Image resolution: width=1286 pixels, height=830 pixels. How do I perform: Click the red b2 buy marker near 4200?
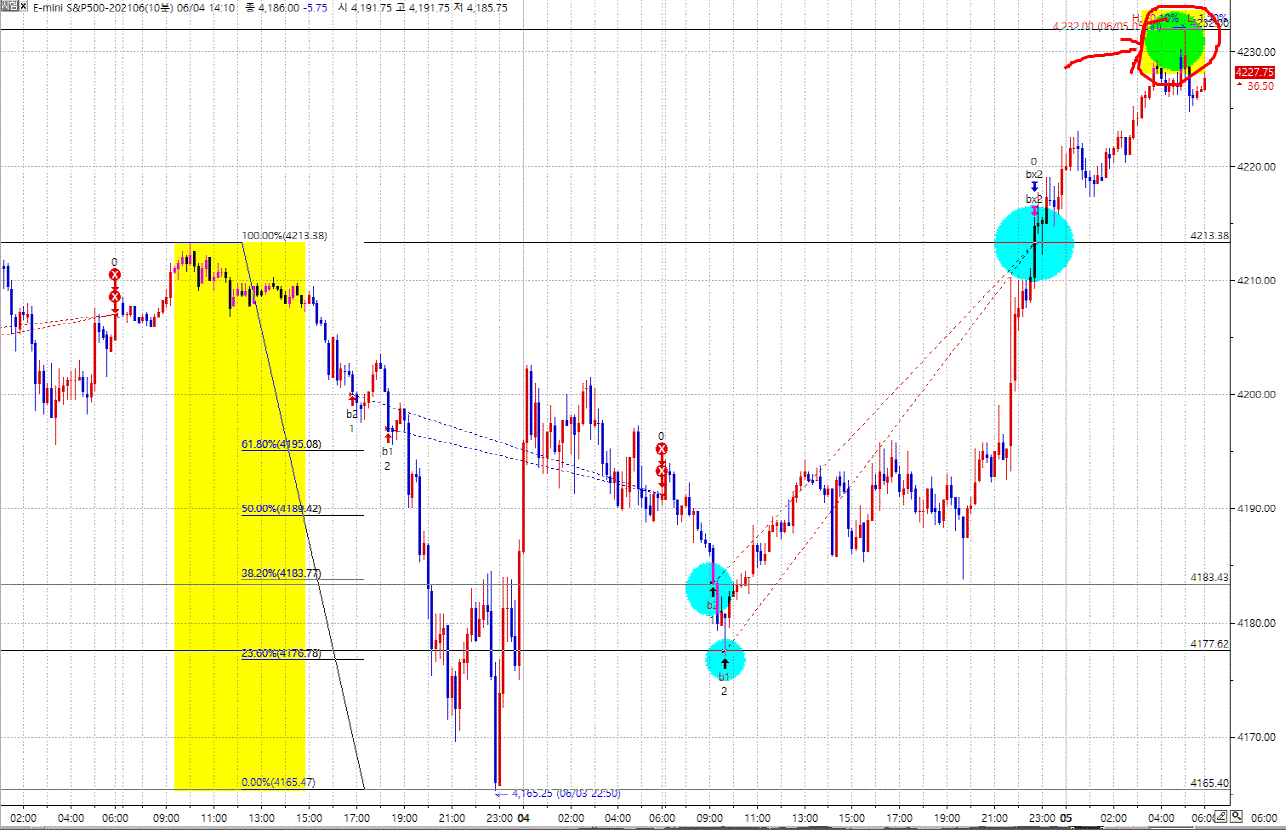(x=353, y=400)
